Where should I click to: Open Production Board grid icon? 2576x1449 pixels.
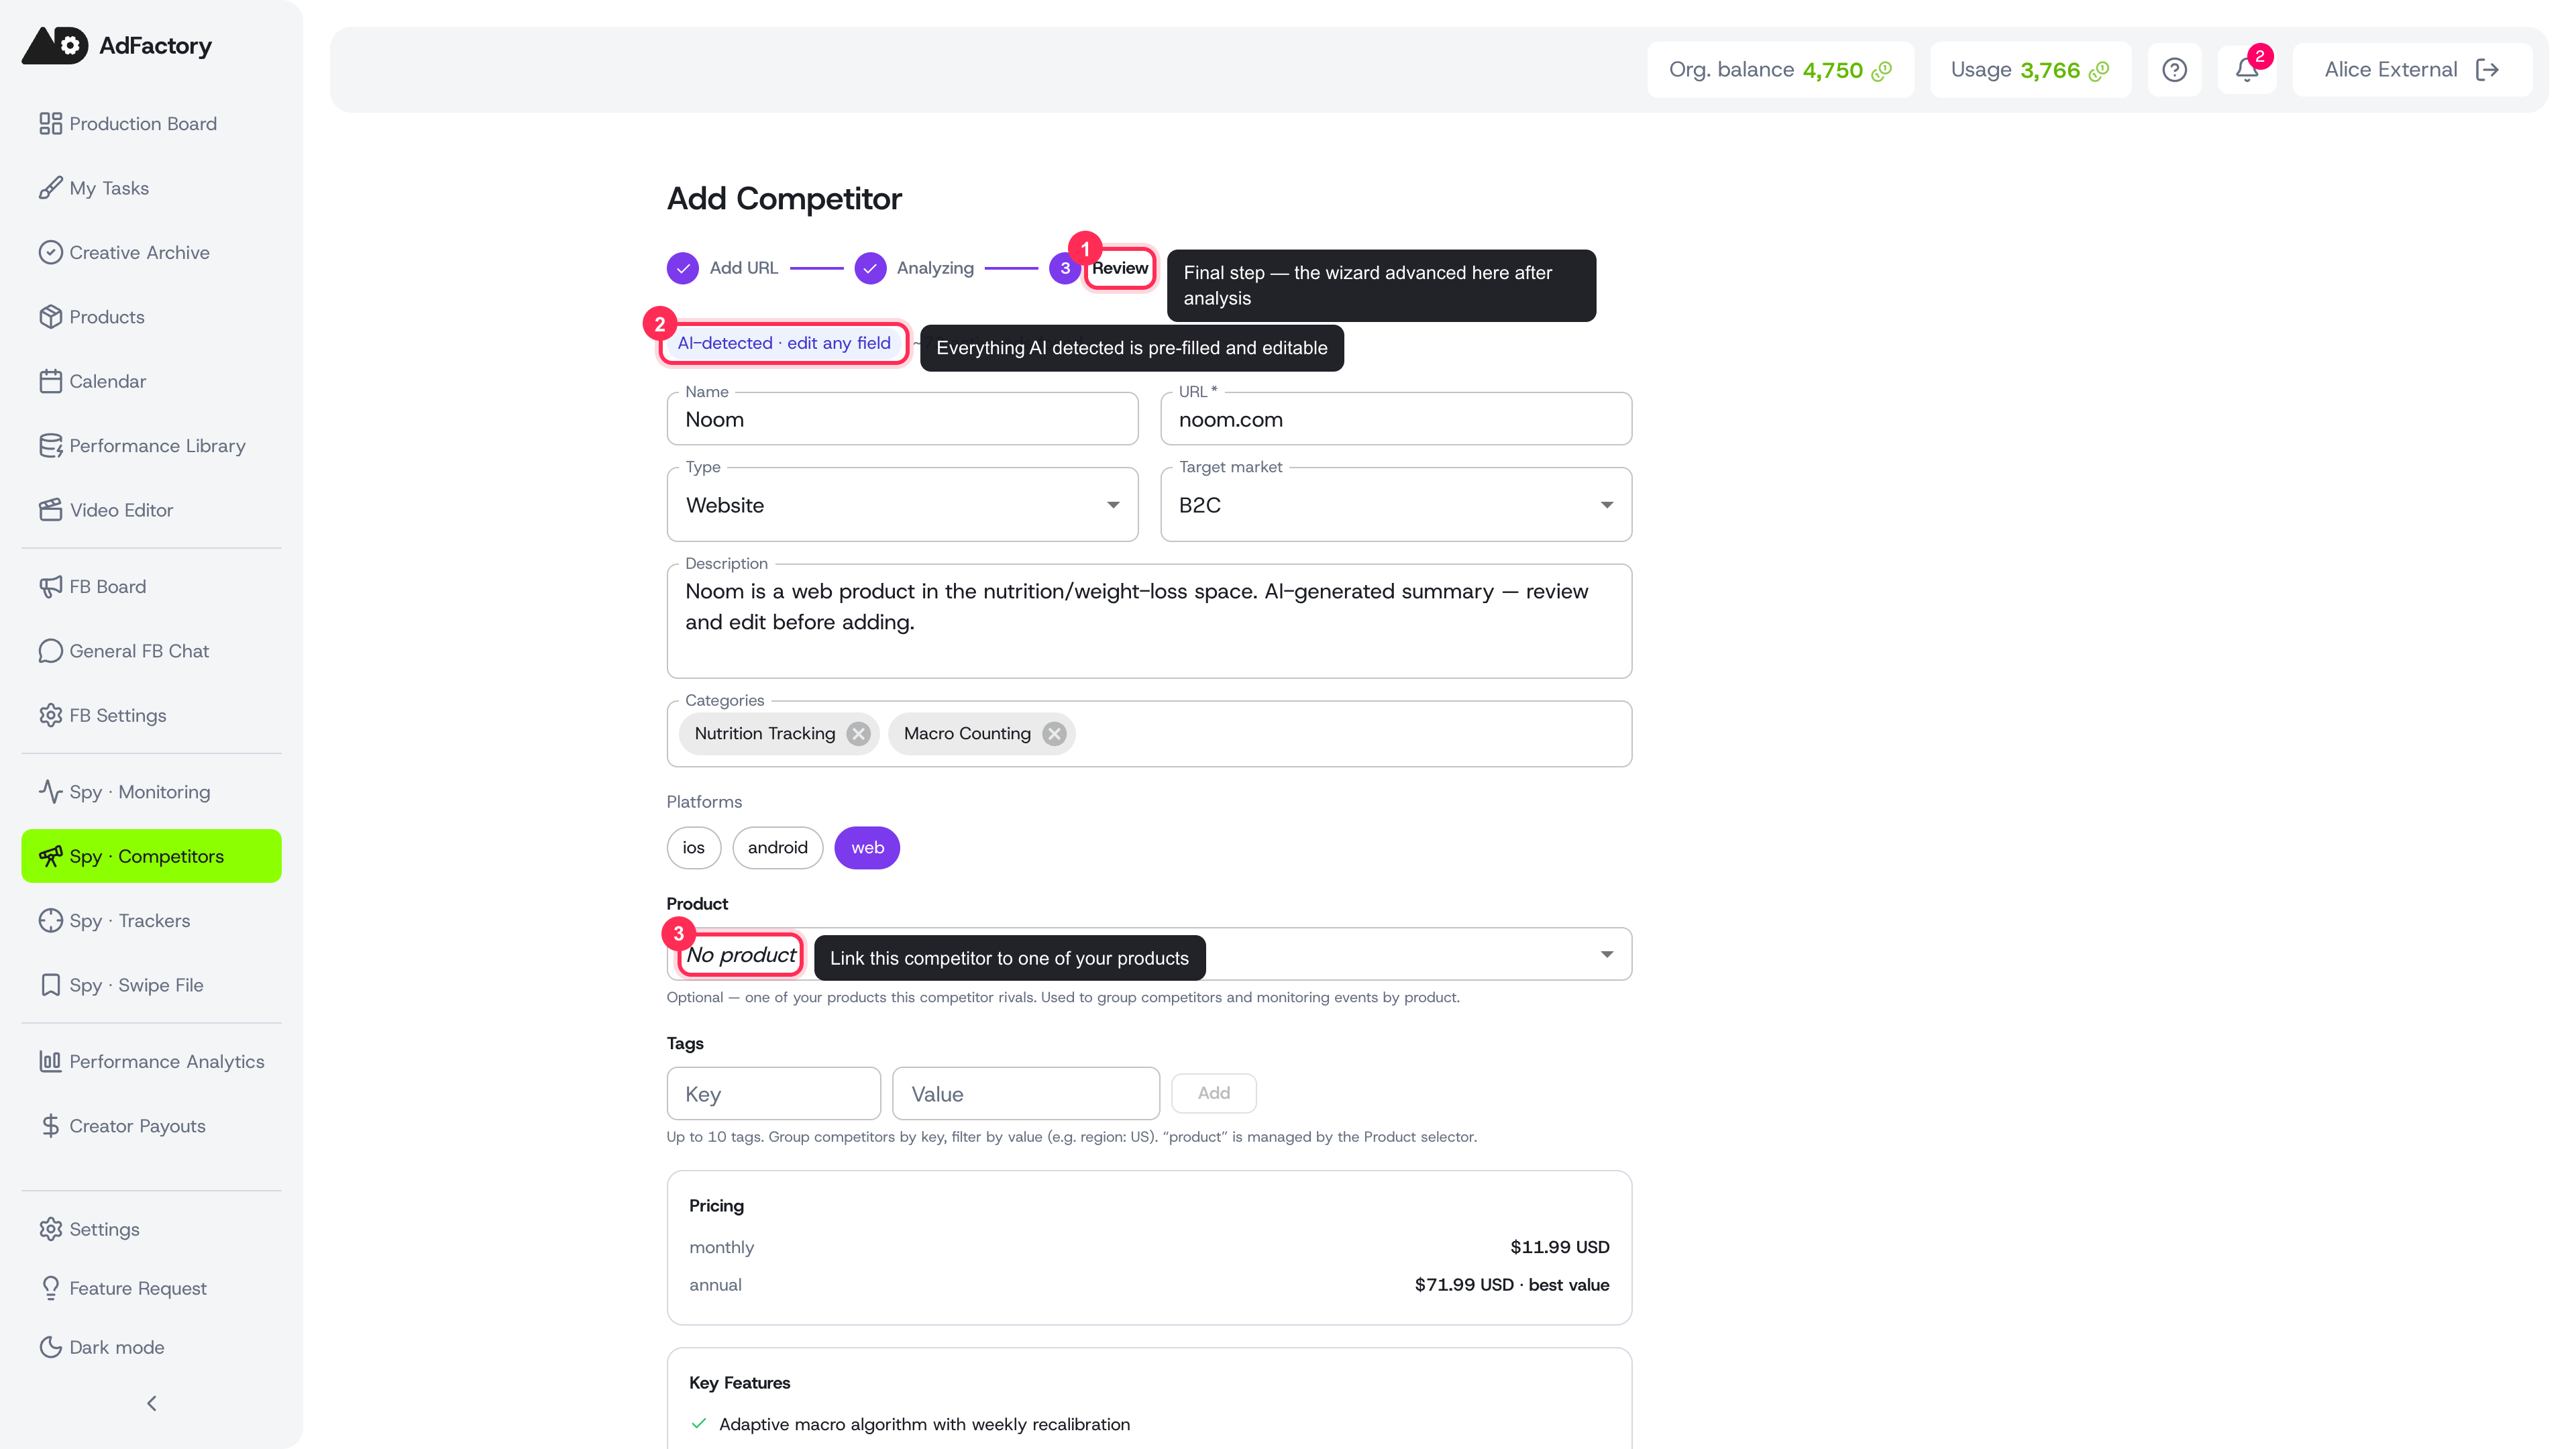50,124
